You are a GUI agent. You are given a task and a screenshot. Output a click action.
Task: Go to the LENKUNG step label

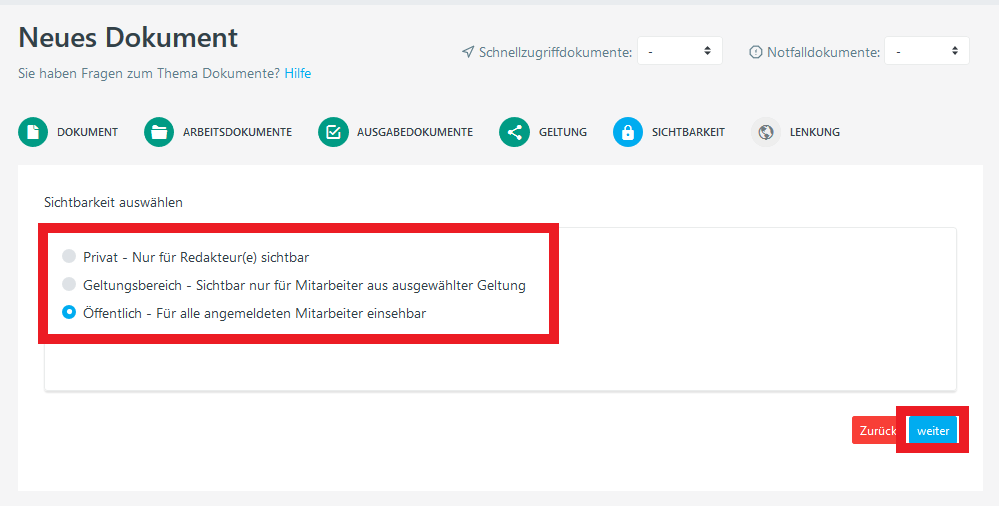[814, 132]
